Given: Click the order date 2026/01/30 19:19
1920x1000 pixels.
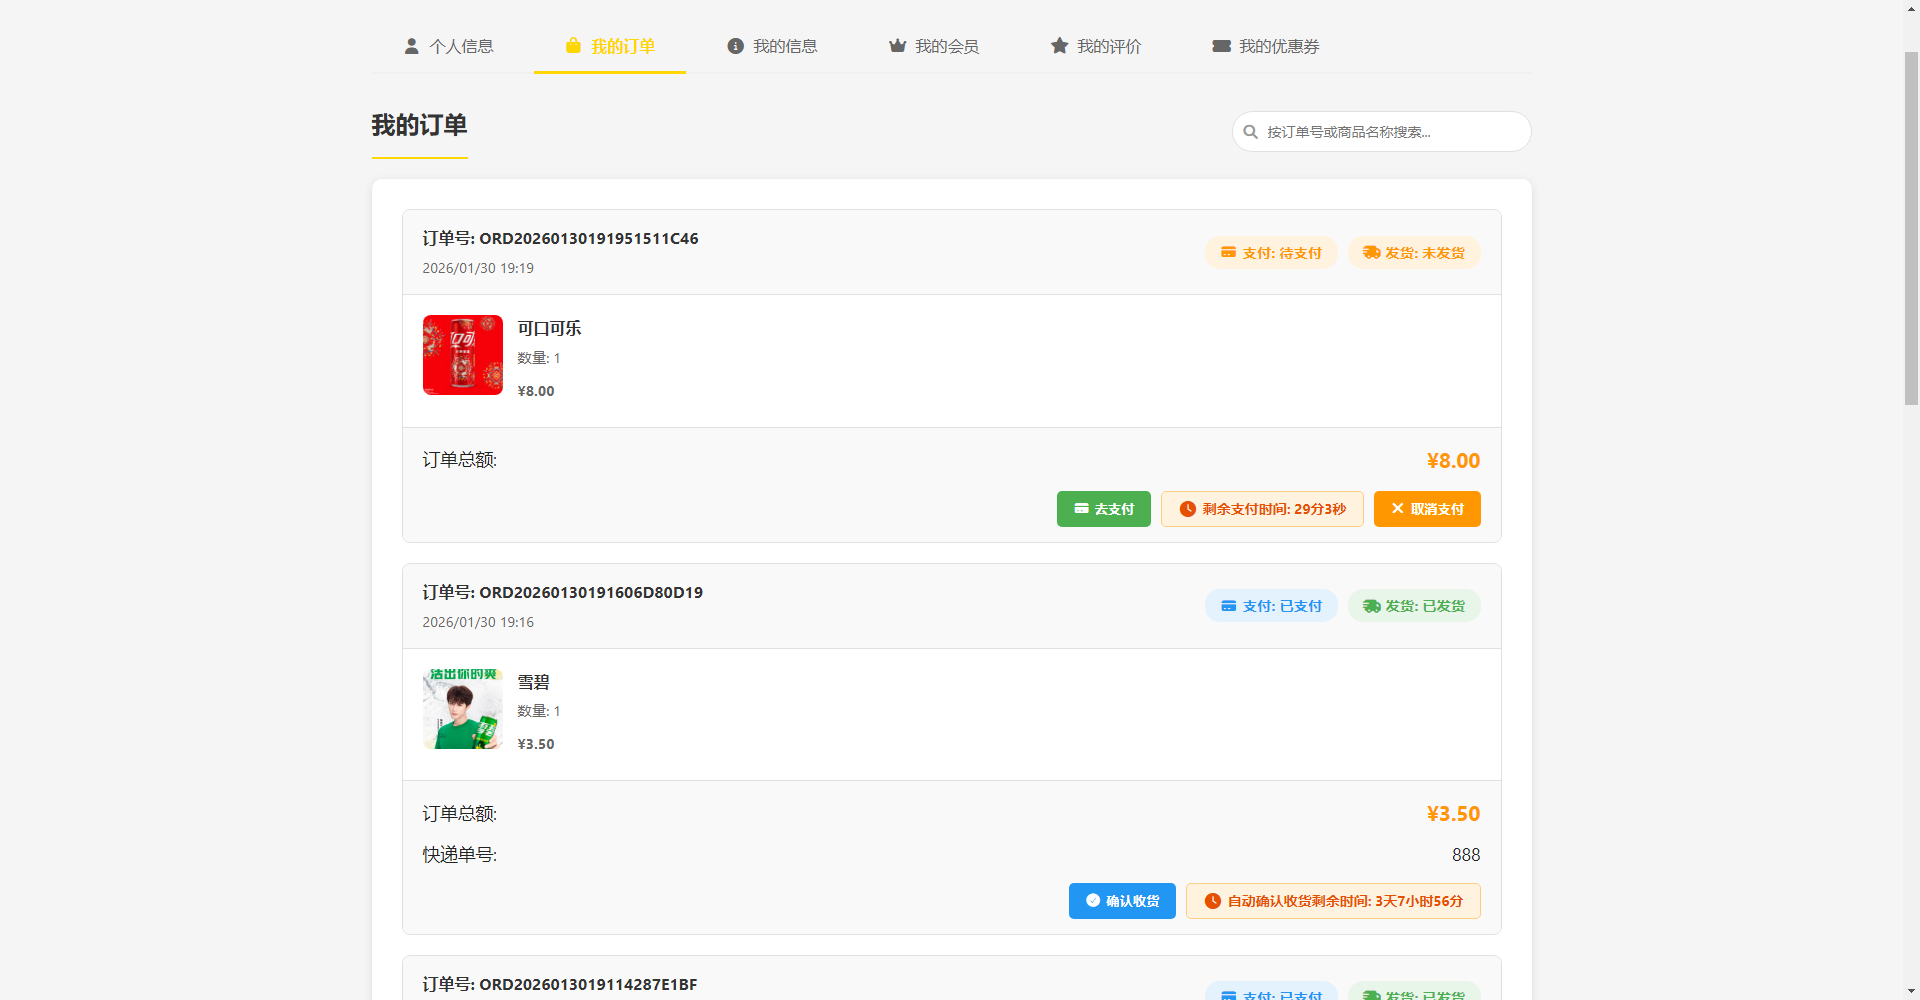Looking at the screenshot, I should pos(478,268).
